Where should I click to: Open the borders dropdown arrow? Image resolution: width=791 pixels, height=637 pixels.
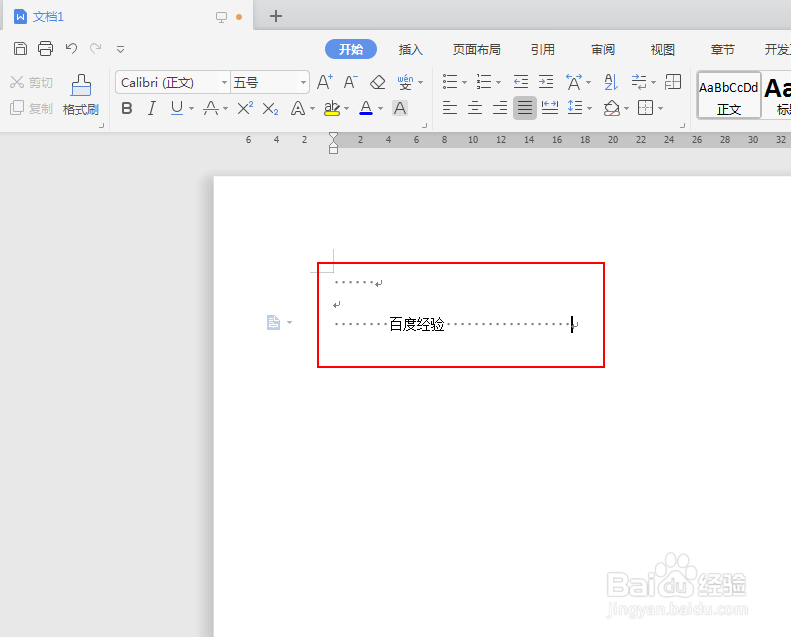tap(660, 108)
